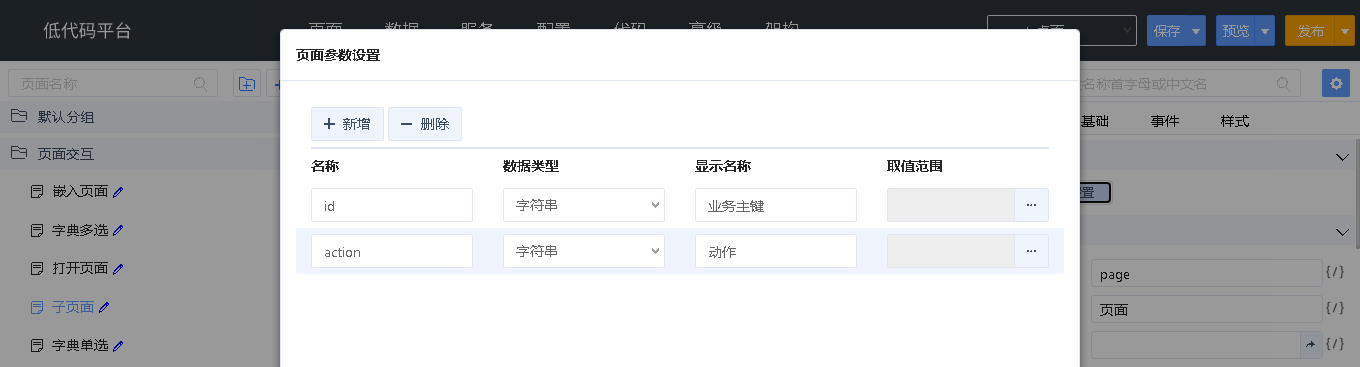
Task: Switch to the 样式 style tab
Action: 1235,122
